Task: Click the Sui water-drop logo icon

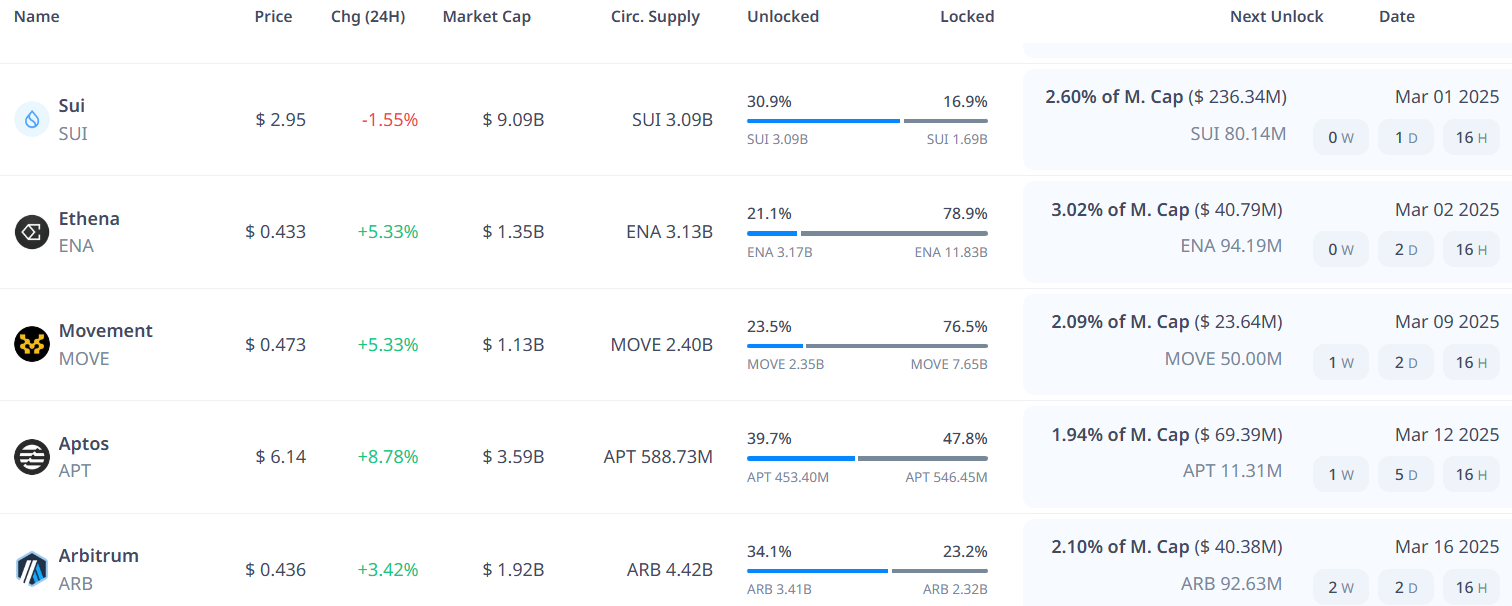Action: coord(32,119)
